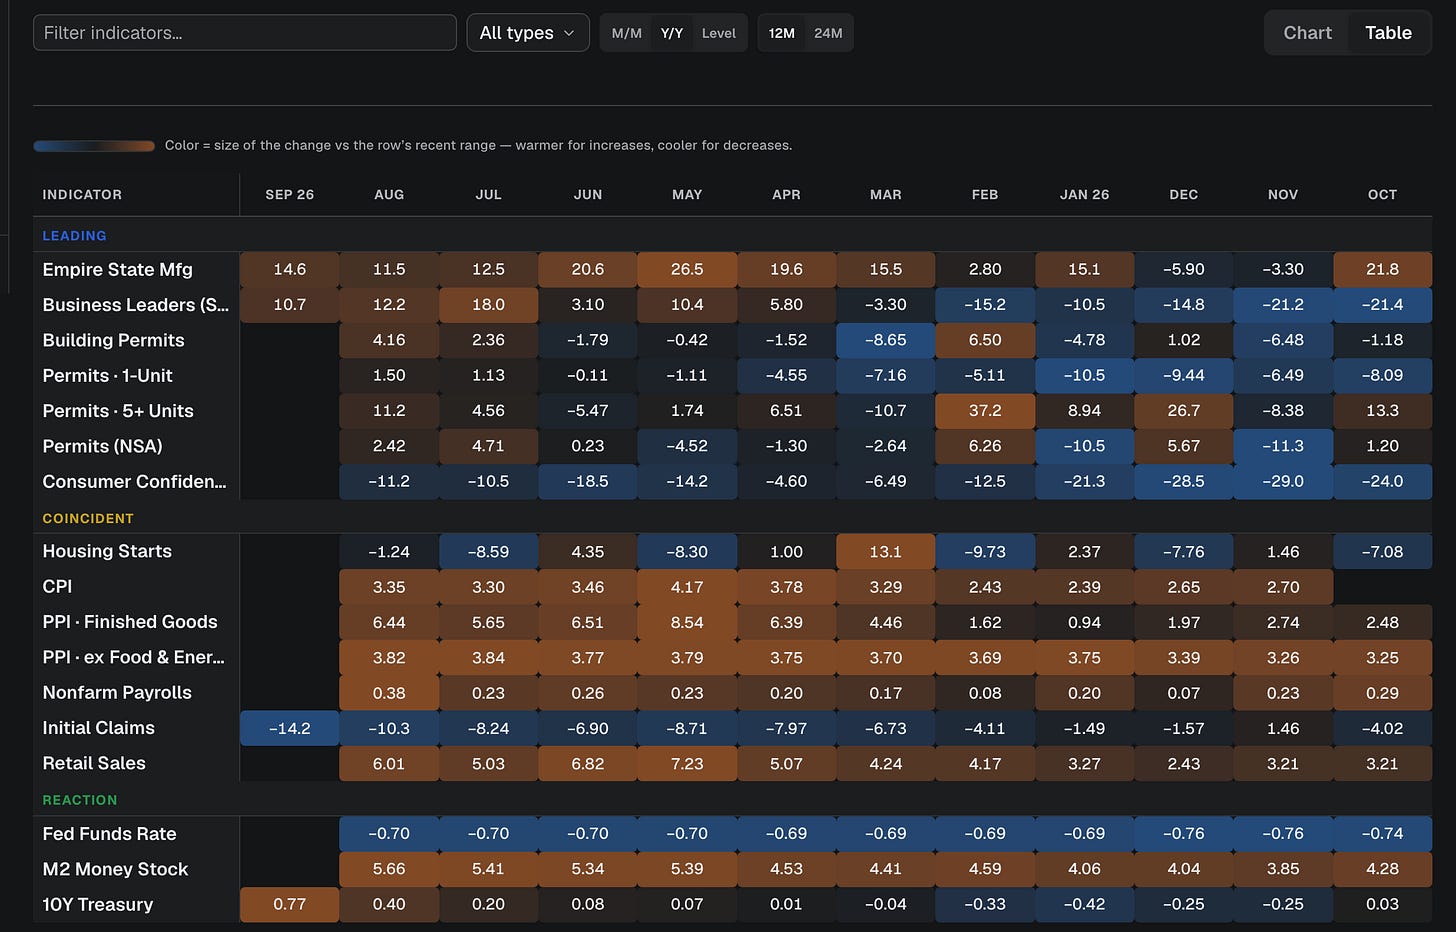This screenshot has width=1456, height=932.
Task: Click the JUN column header
Action: click(588, 195)
